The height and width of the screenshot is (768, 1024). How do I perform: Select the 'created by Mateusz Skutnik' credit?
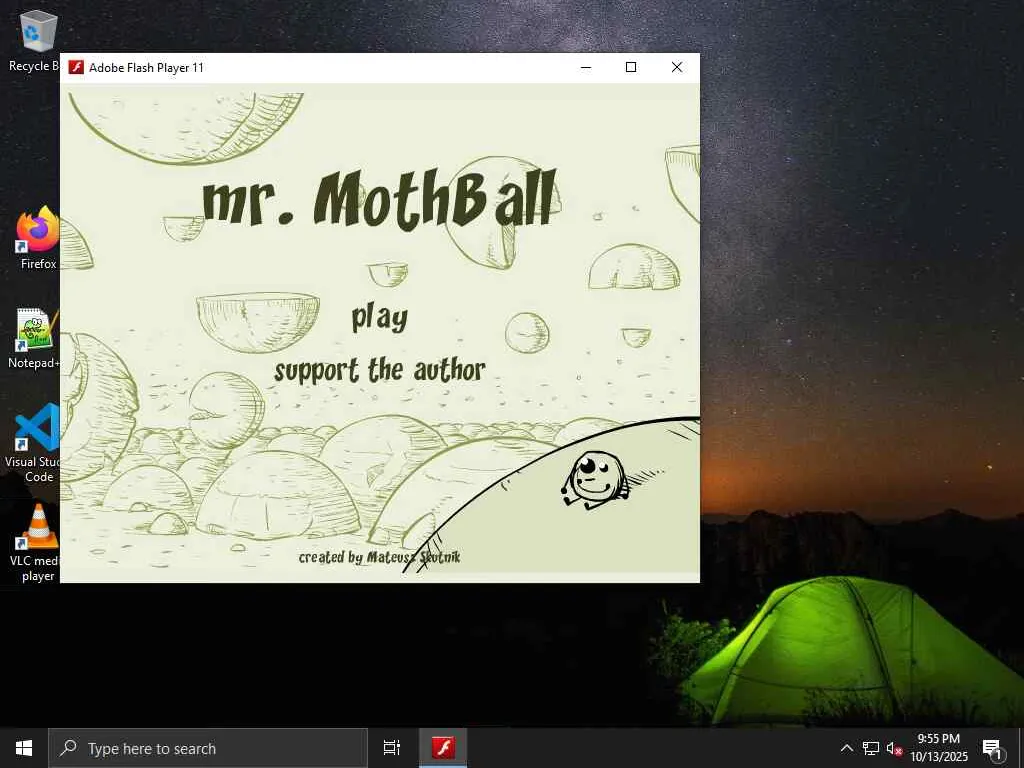(379, 557)
